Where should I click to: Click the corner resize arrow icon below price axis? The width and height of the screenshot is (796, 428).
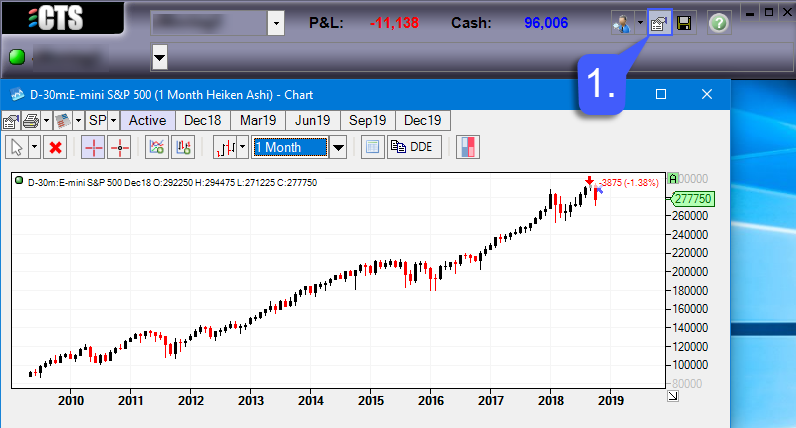click(673, 396)
